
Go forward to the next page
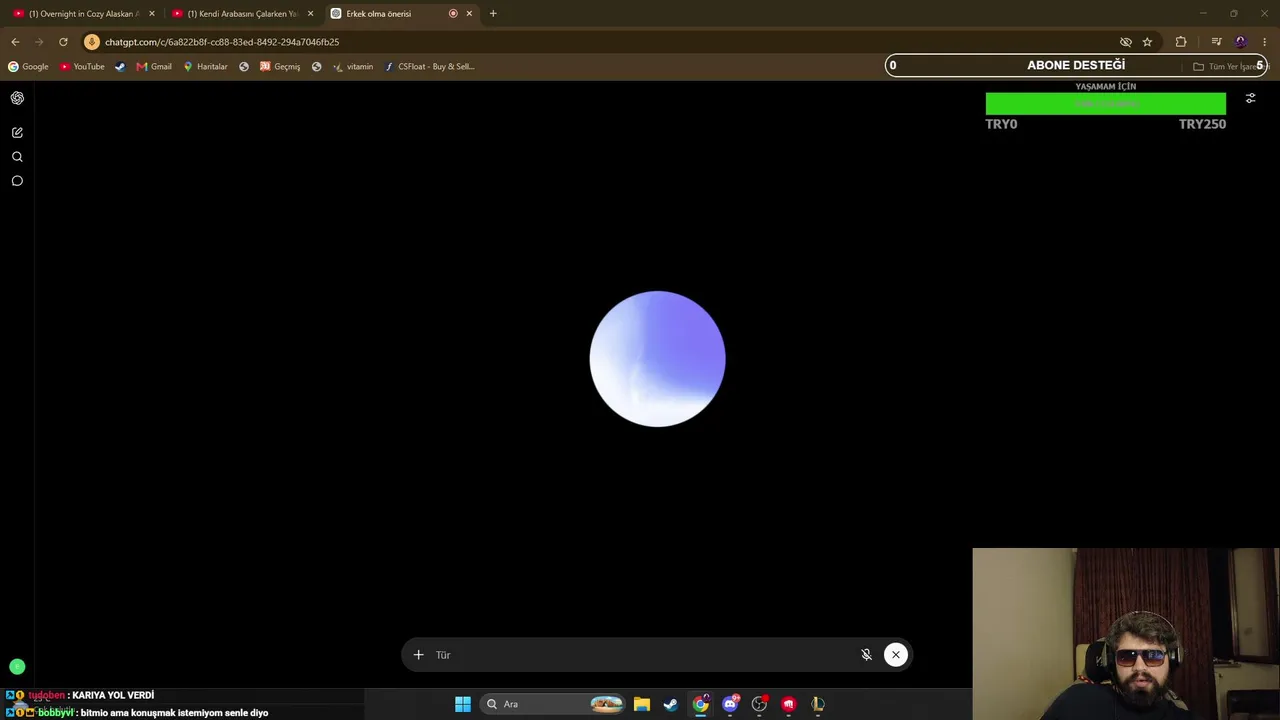(39, 42)
